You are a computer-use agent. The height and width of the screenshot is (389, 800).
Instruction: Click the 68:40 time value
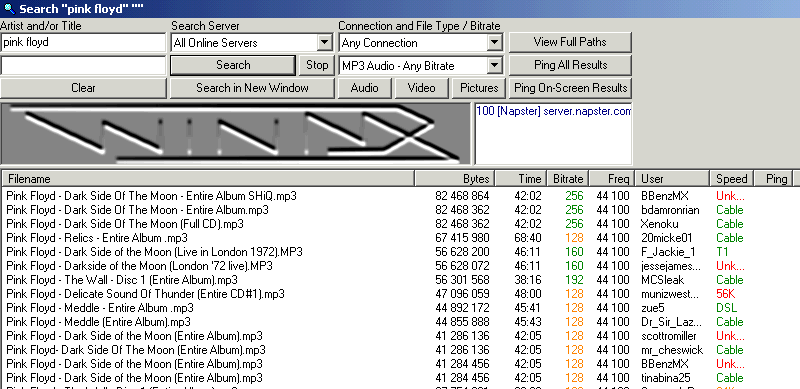[528, 238]
